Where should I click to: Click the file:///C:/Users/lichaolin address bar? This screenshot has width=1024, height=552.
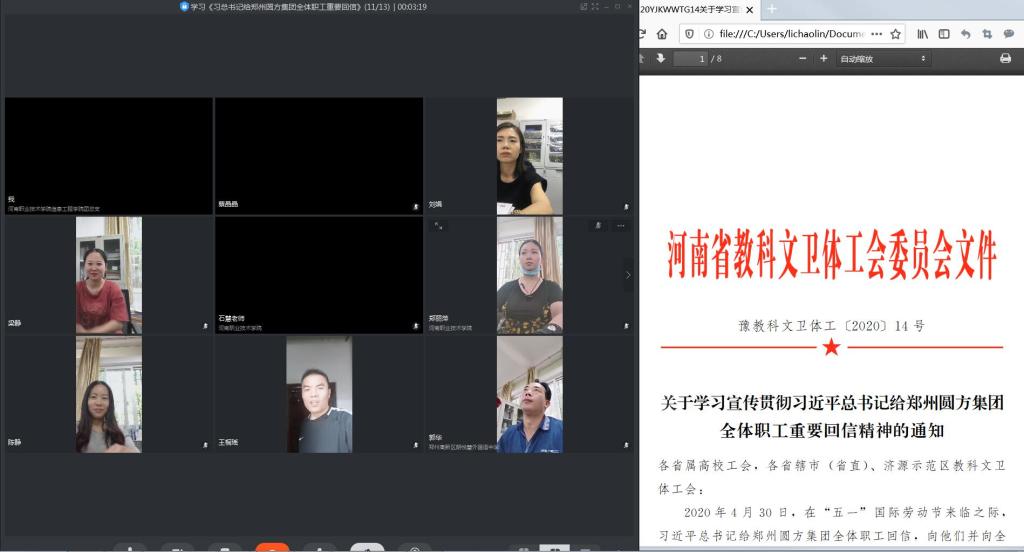point(791,34)
